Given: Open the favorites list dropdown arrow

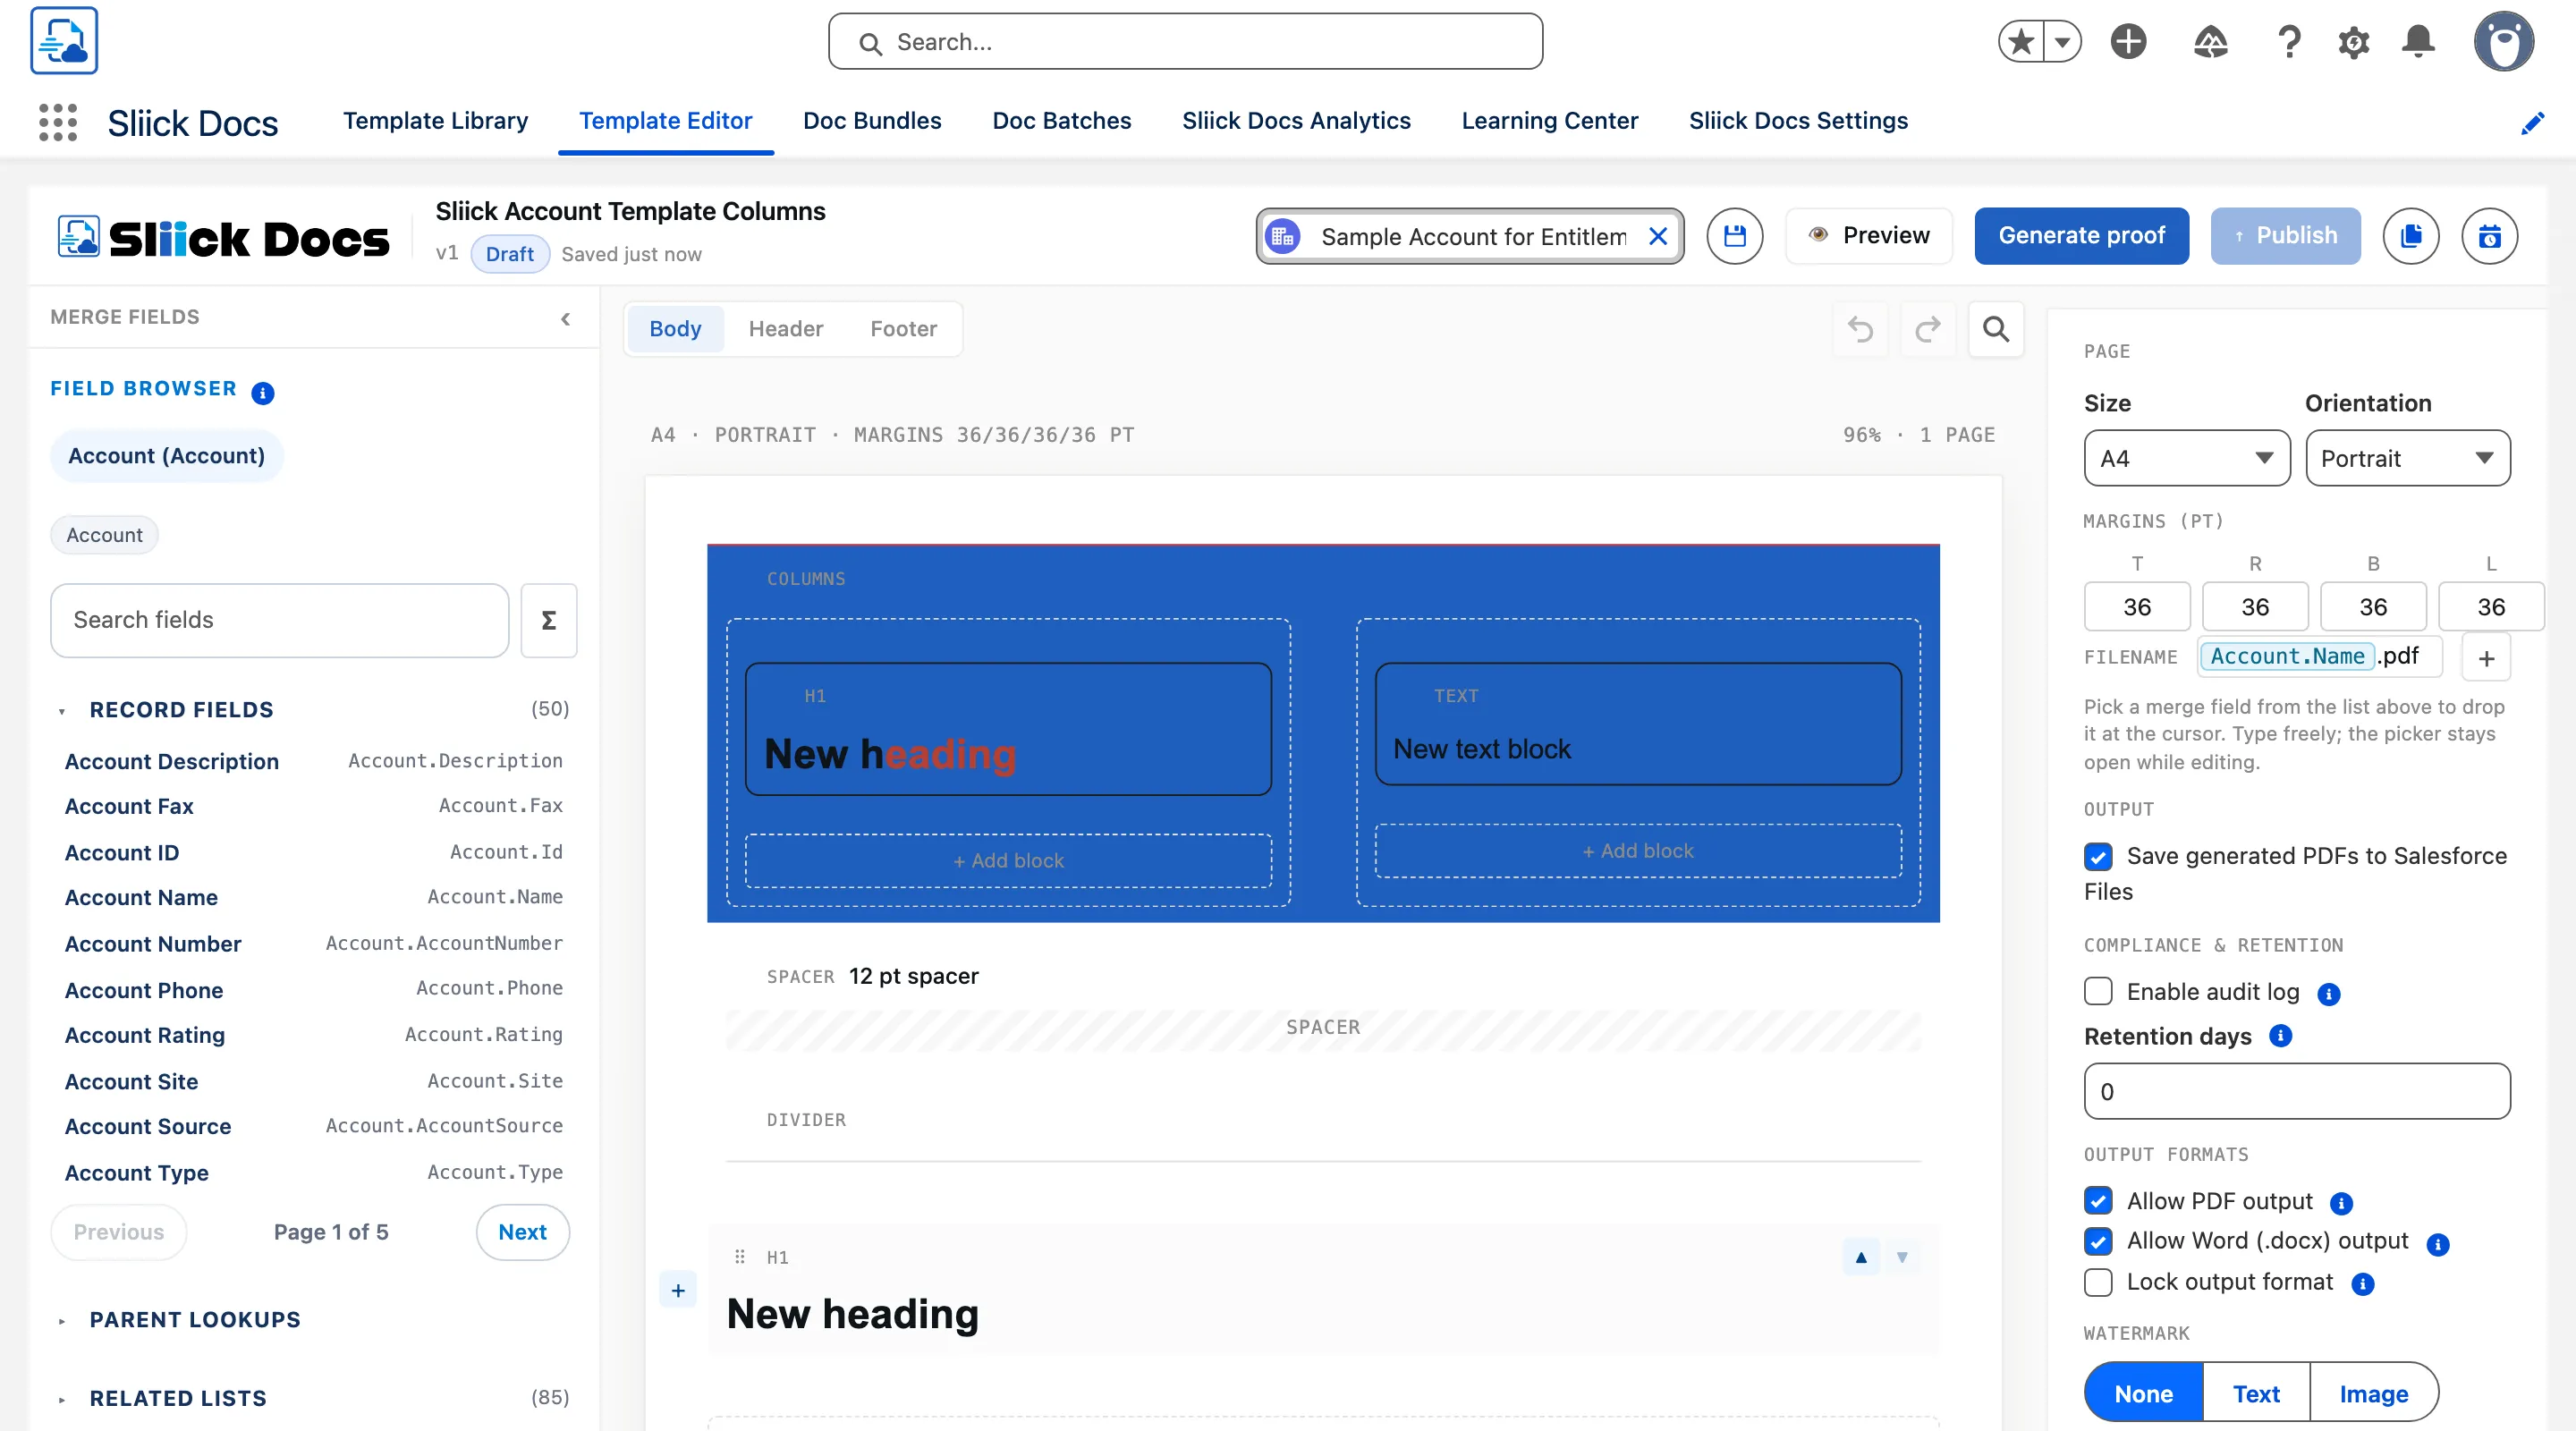Looking at the screenshot, I should click(2062, 42).
